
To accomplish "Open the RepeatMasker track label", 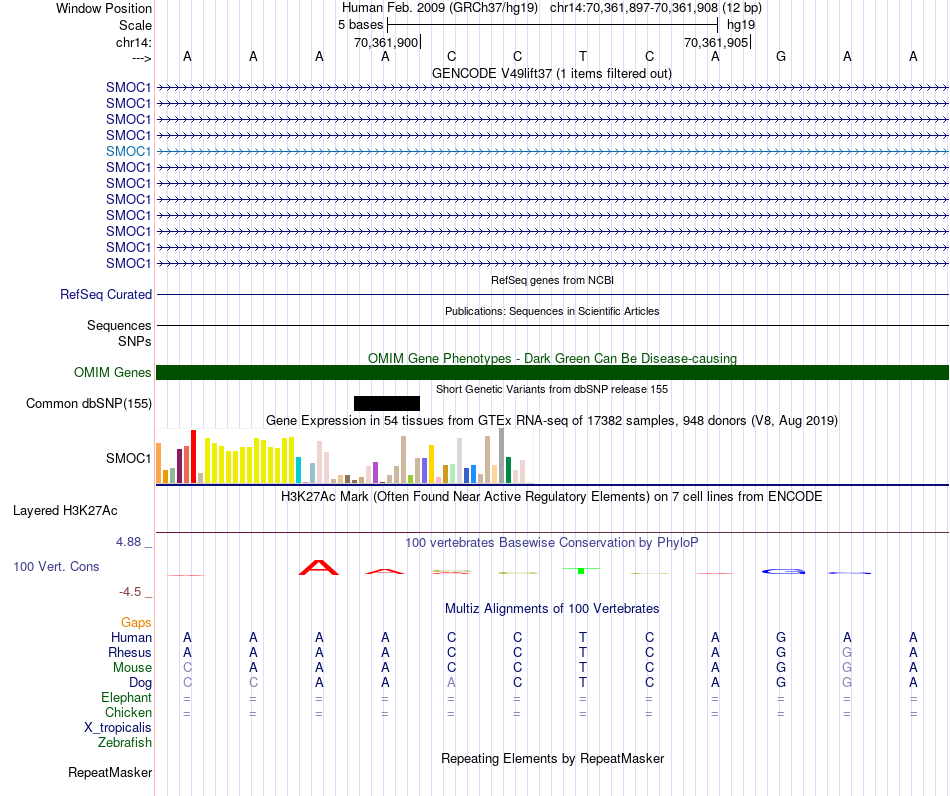I will coord(110,773).
